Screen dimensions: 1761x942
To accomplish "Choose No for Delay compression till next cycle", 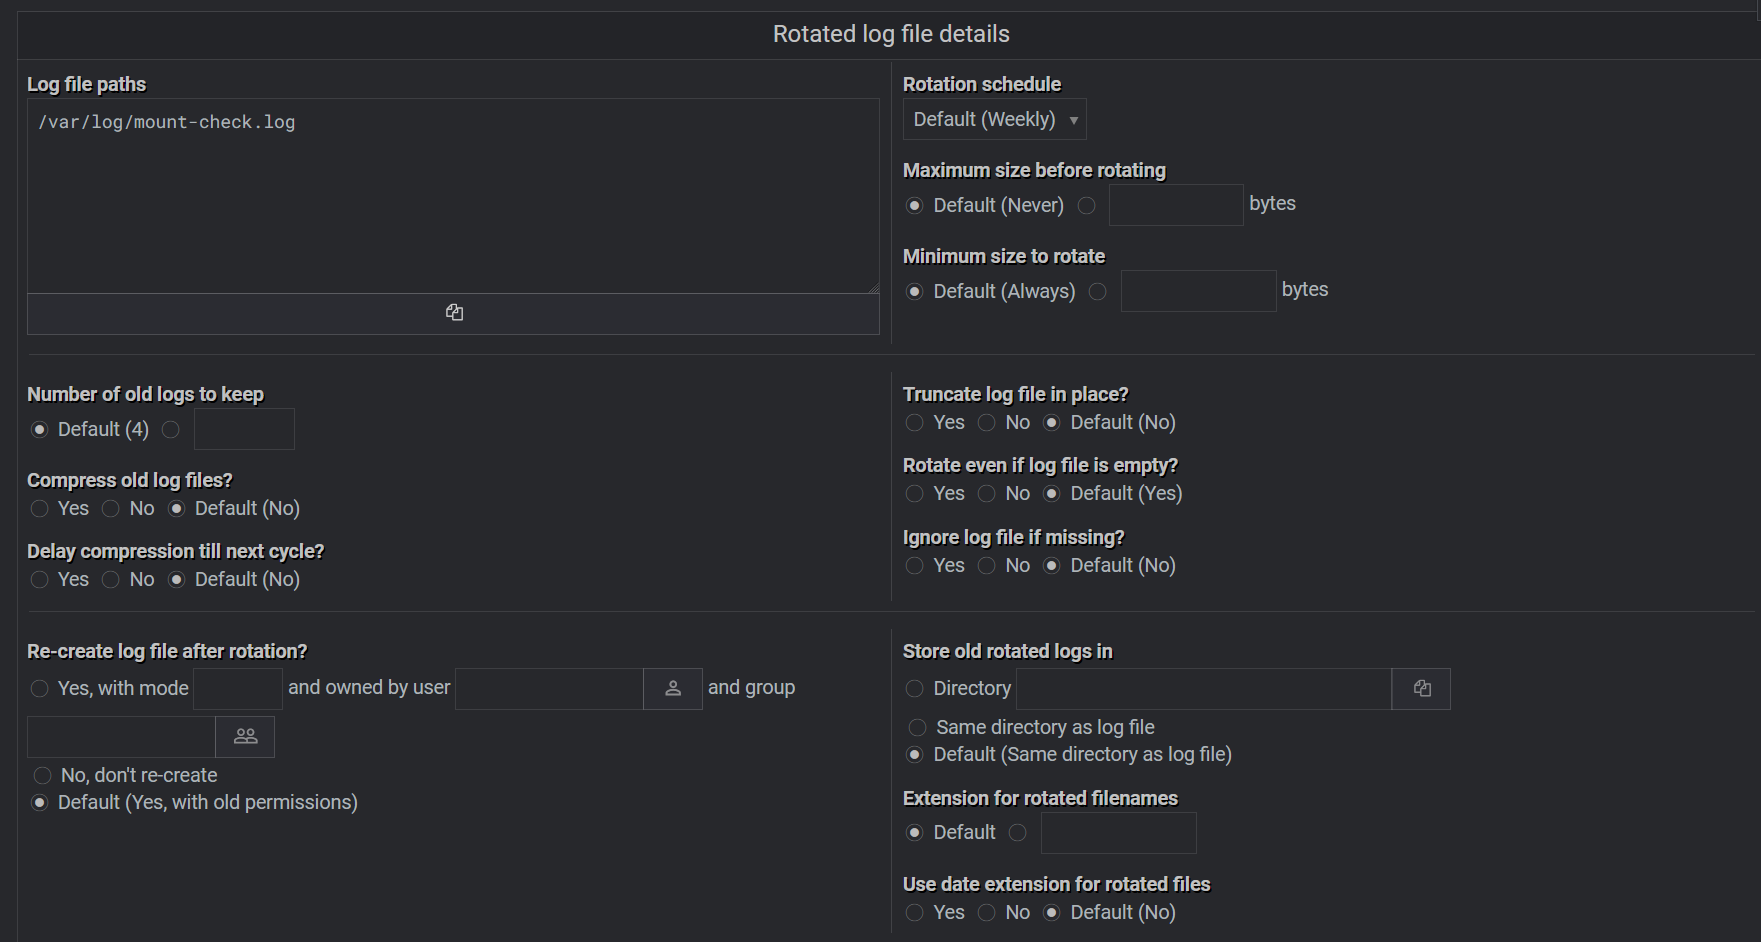I will [111, 580].
